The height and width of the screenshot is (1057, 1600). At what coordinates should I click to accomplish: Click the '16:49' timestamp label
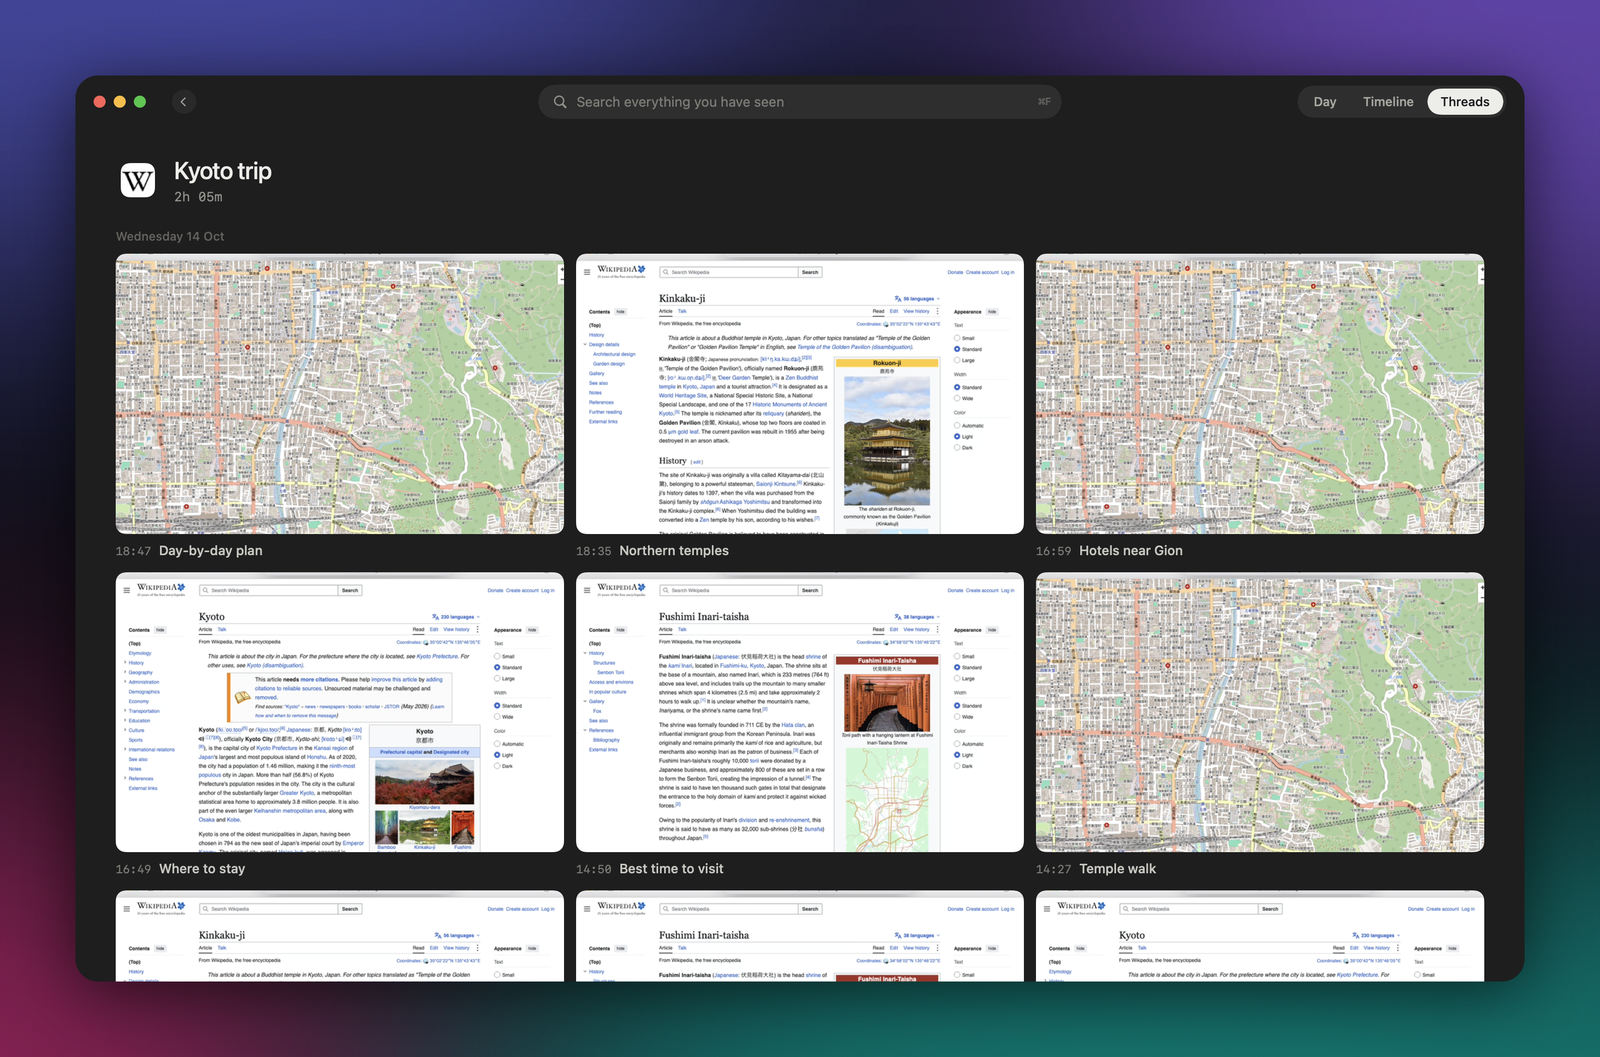[133, 869]
